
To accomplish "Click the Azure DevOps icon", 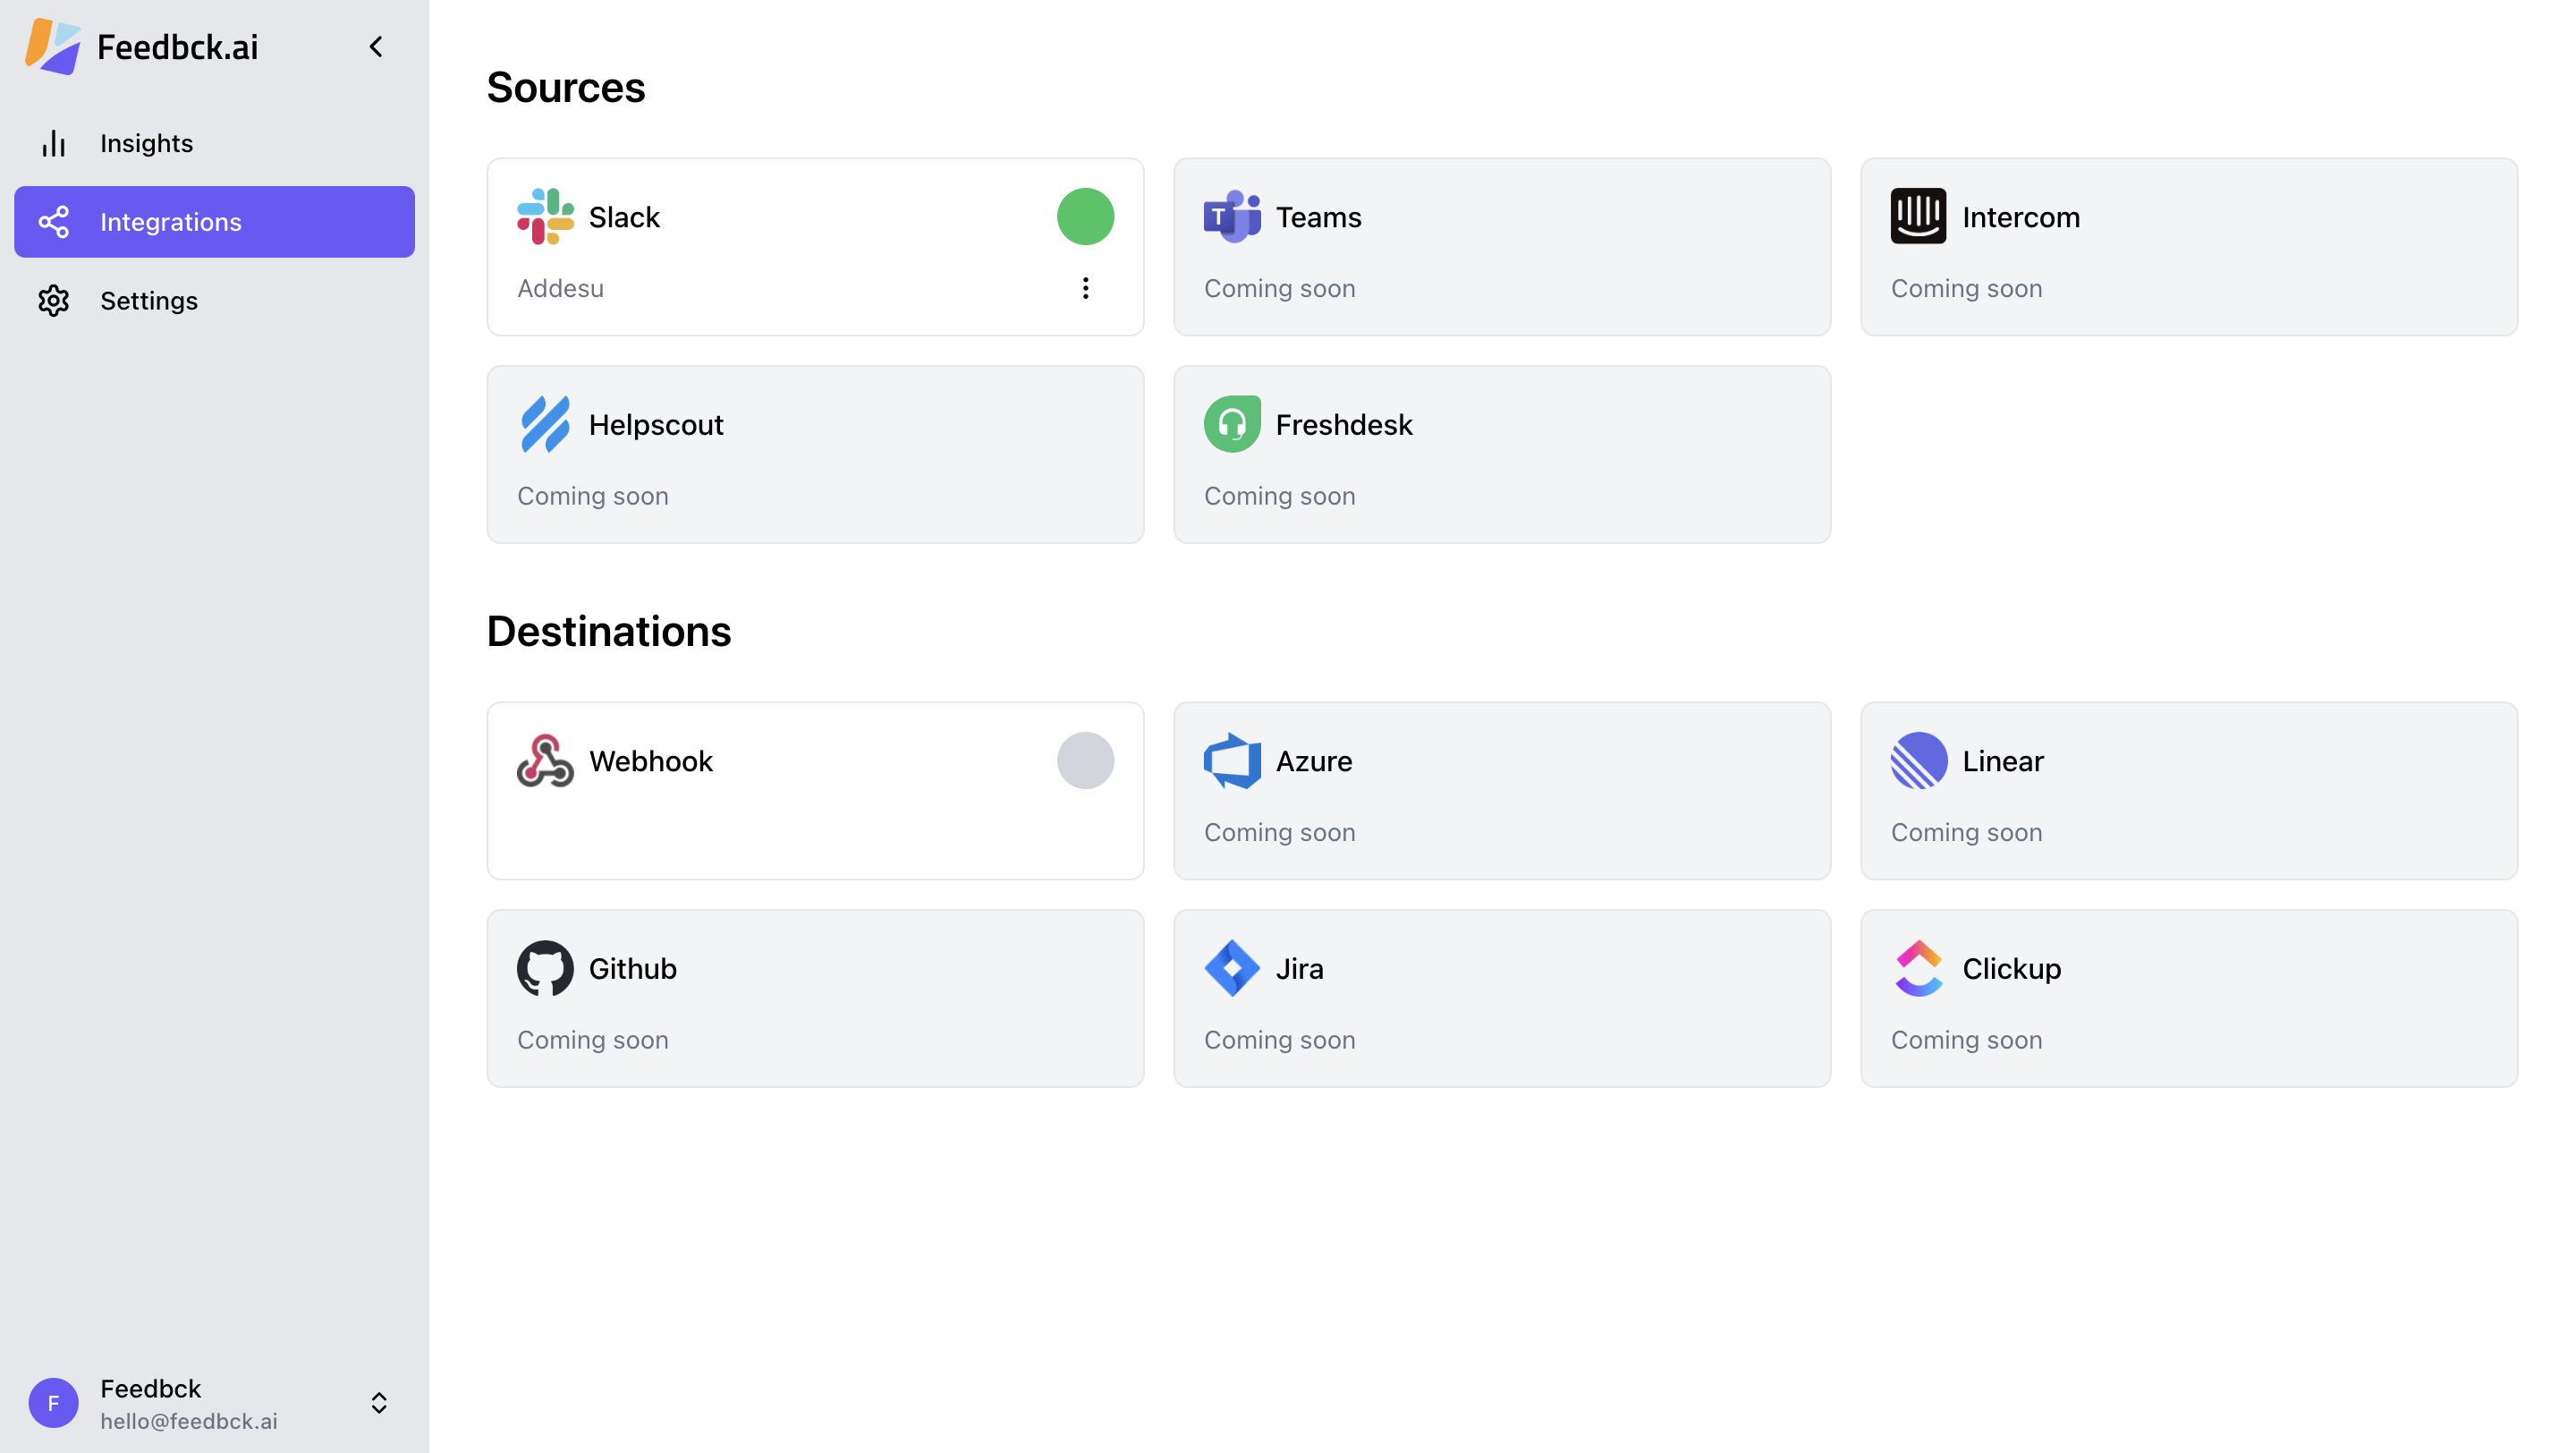I will [x=1231, y=760].
